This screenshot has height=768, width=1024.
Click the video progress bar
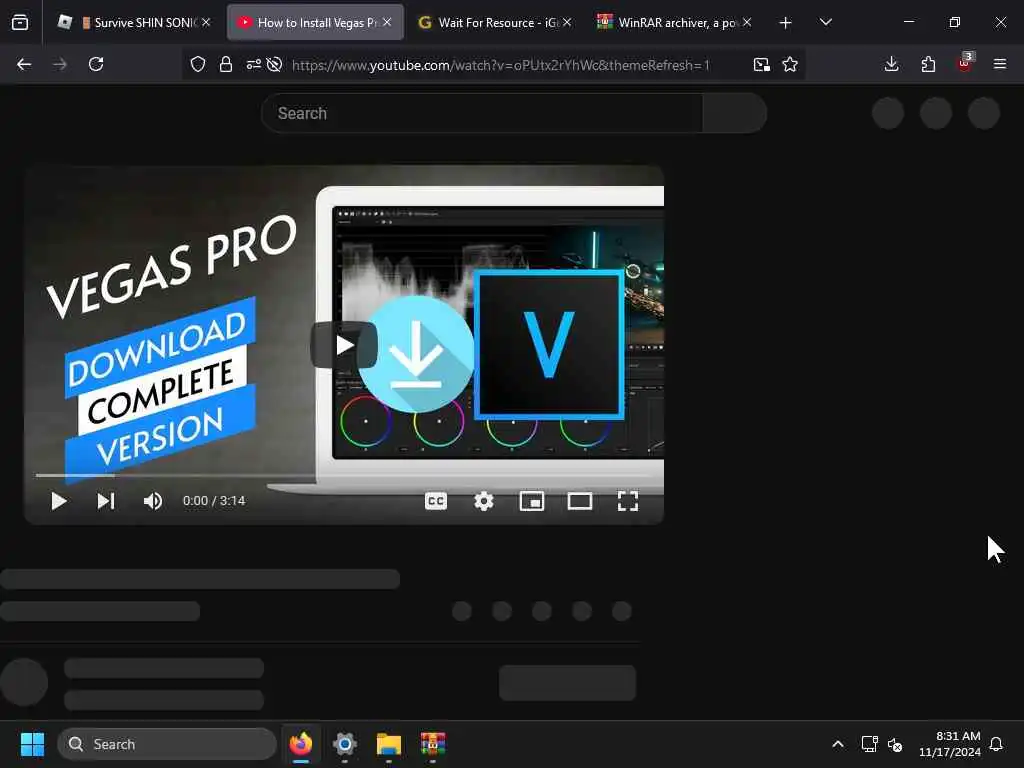[x=344, y=475]
